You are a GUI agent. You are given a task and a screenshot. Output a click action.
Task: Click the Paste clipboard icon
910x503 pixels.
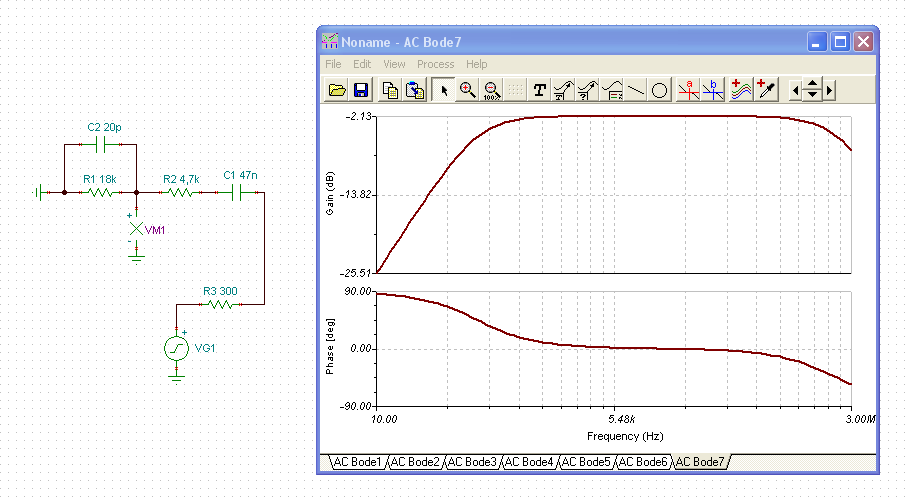pyautogui.click(x=415, y=91)
